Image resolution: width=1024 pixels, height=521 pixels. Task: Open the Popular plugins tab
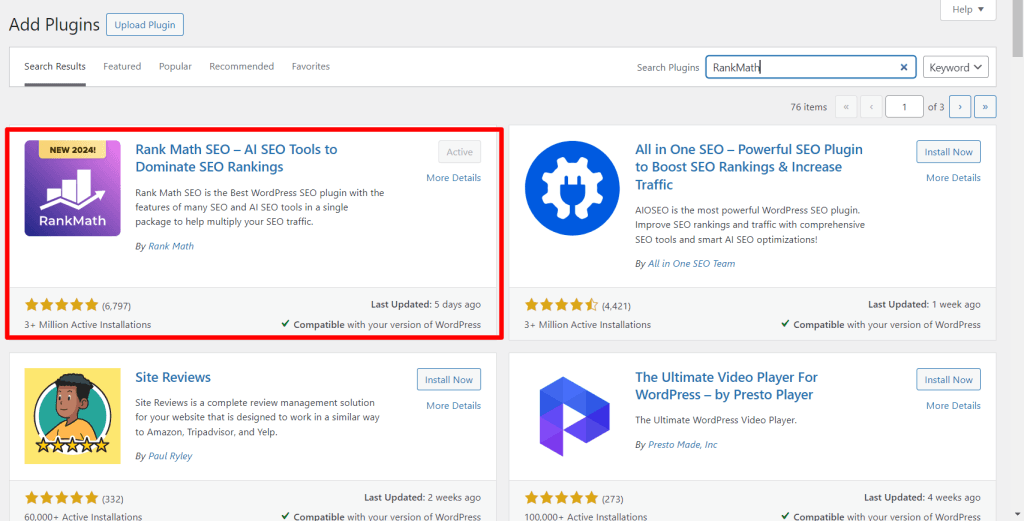click(175, 67)
